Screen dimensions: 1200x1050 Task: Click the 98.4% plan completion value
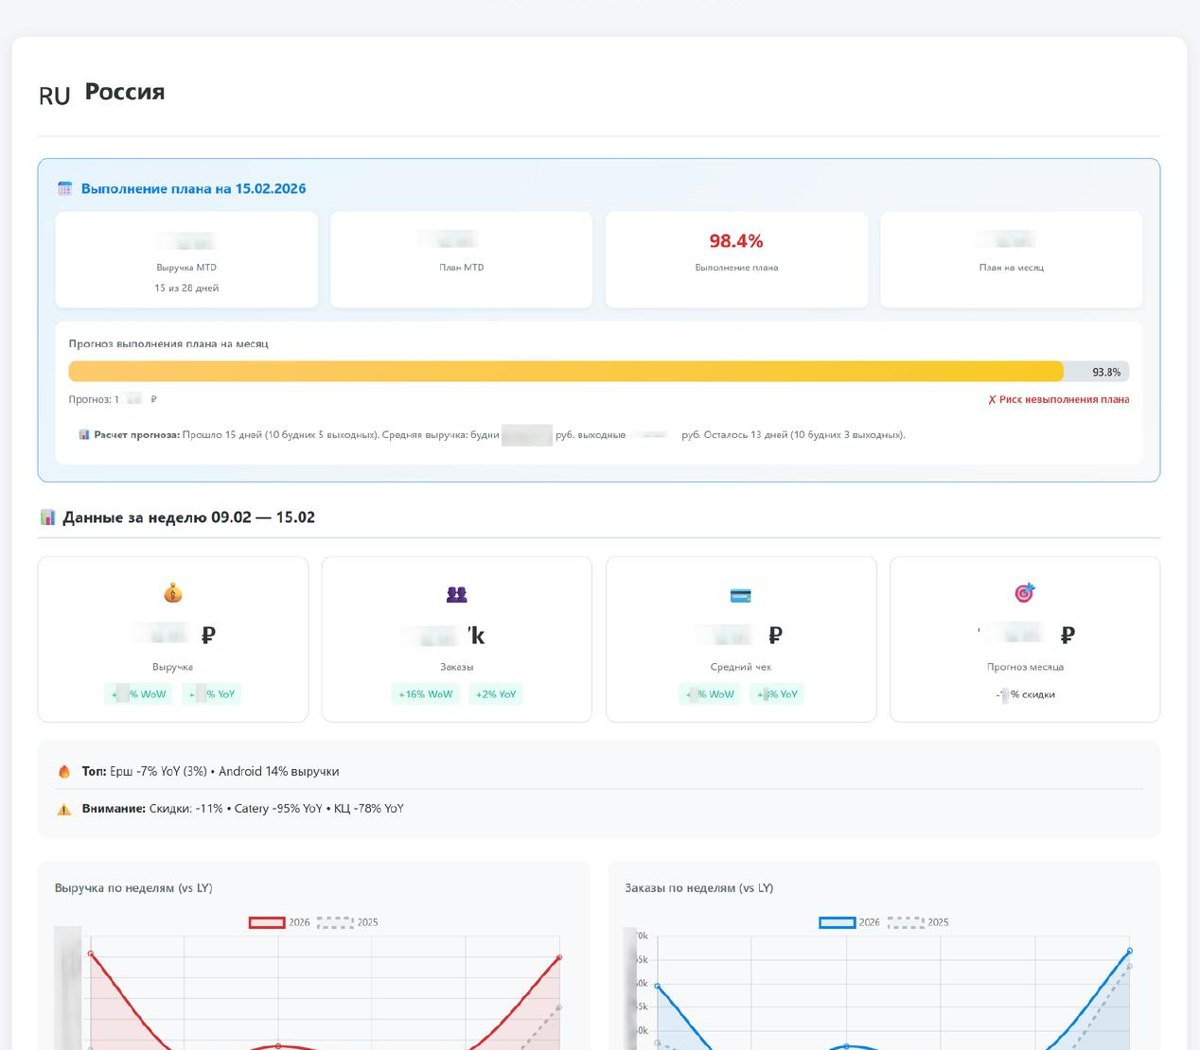pos(736,241)
